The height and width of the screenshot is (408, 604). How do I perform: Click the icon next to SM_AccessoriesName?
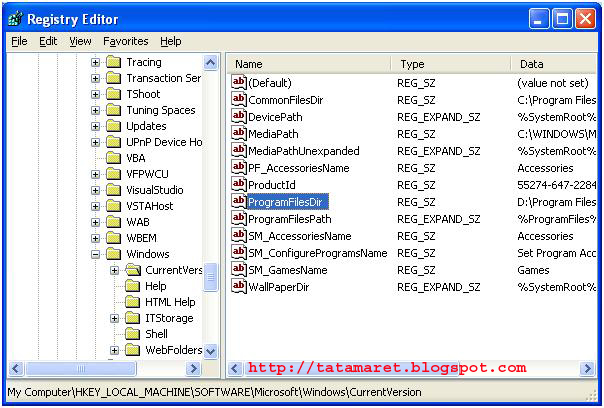point(239,235)
